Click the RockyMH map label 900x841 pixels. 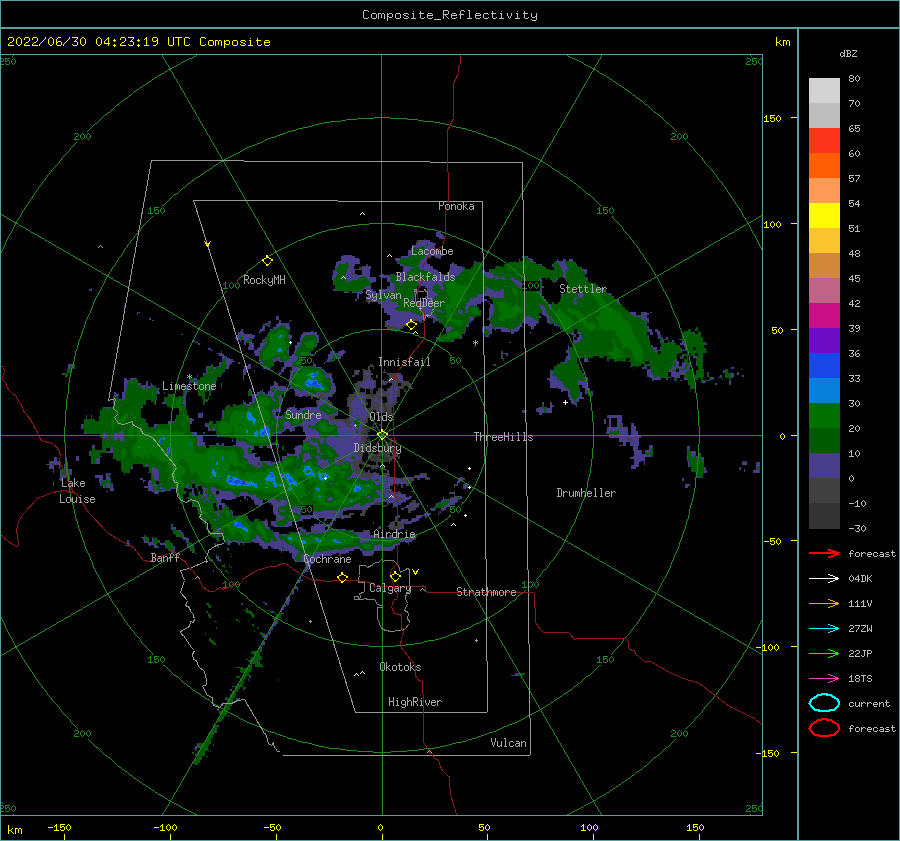(x=264, y=280)
